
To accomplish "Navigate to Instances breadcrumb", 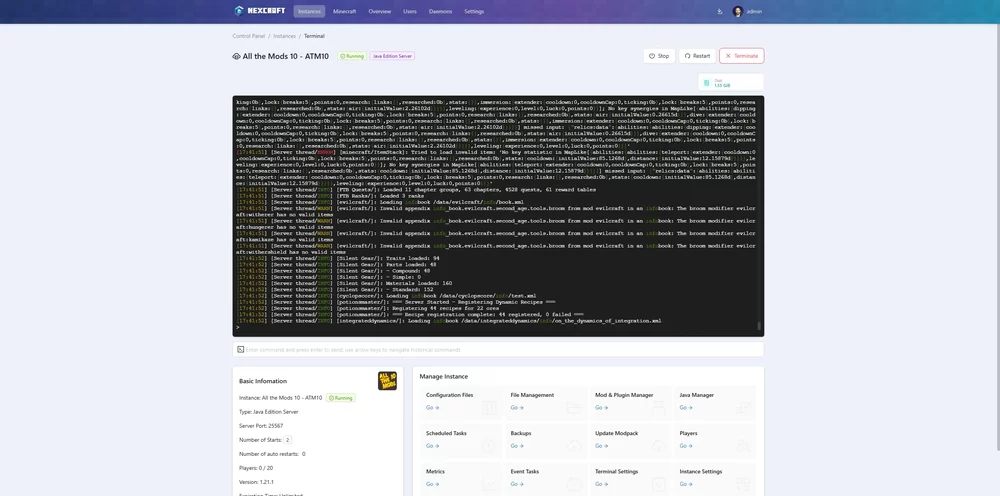I will click(x=284, y=36).
